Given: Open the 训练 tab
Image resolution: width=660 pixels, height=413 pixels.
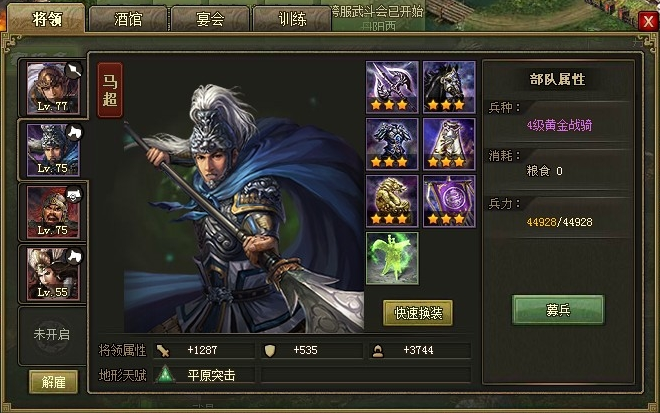Looking at the screenshot, I should 292,19.
